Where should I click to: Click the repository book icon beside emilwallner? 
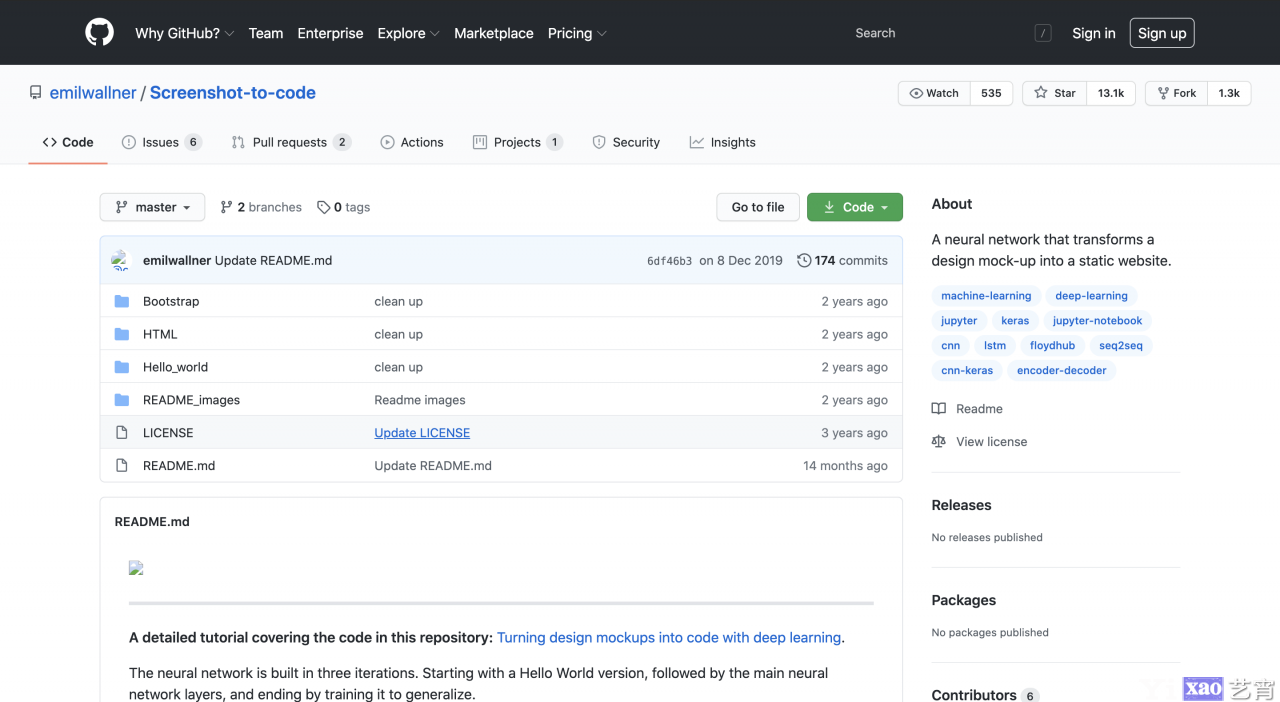click(x=36, y=93)
